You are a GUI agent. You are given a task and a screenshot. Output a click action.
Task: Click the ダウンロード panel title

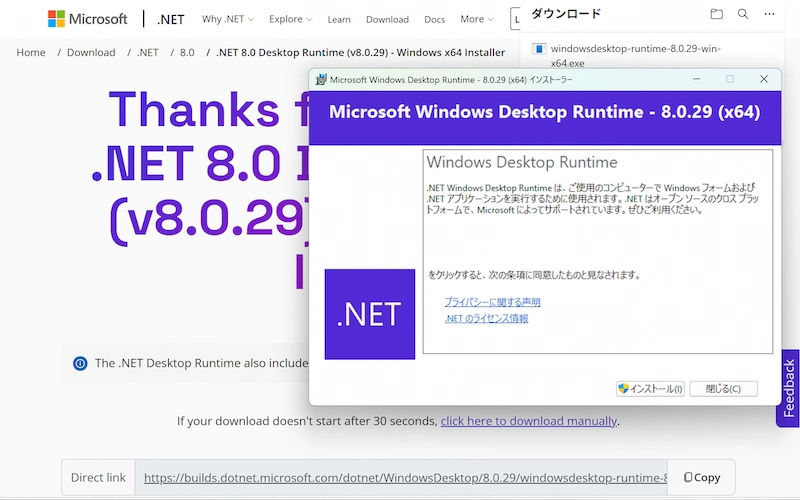pyautogui.click(x=566, y=14)
